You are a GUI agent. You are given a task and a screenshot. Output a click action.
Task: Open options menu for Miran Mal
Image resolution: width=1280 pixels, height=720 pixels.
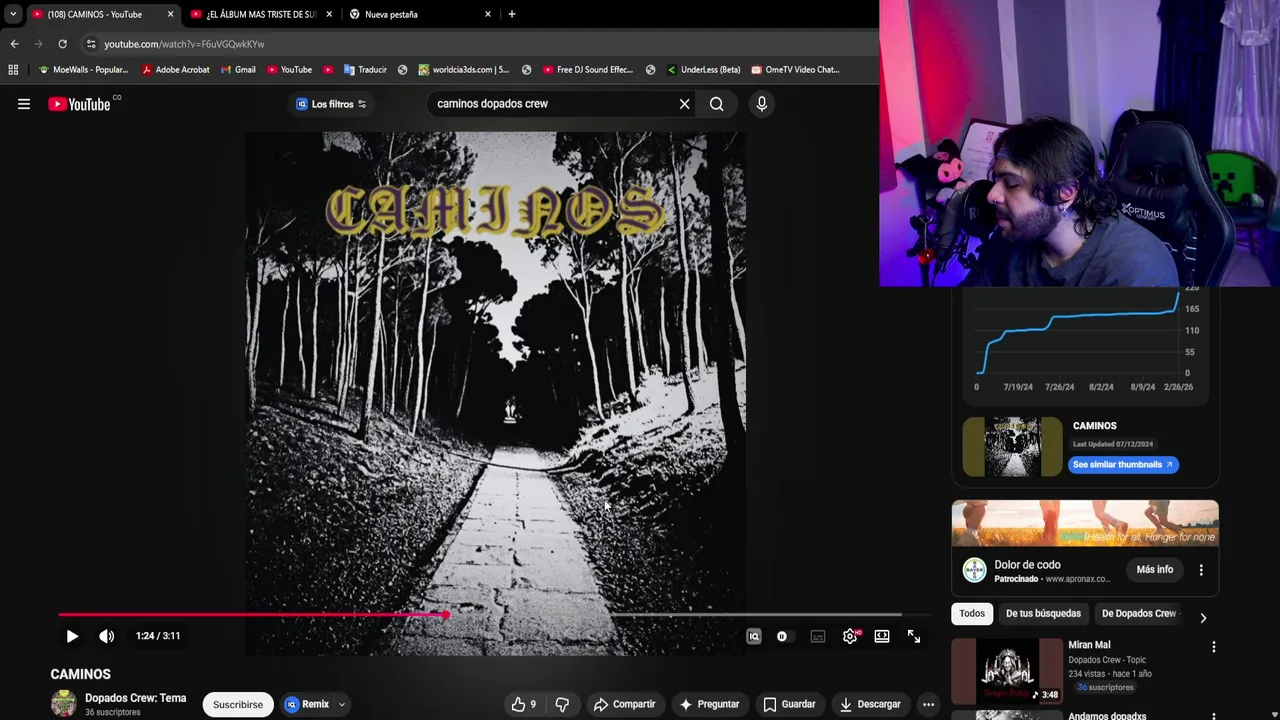click(x=1214, y=647)
